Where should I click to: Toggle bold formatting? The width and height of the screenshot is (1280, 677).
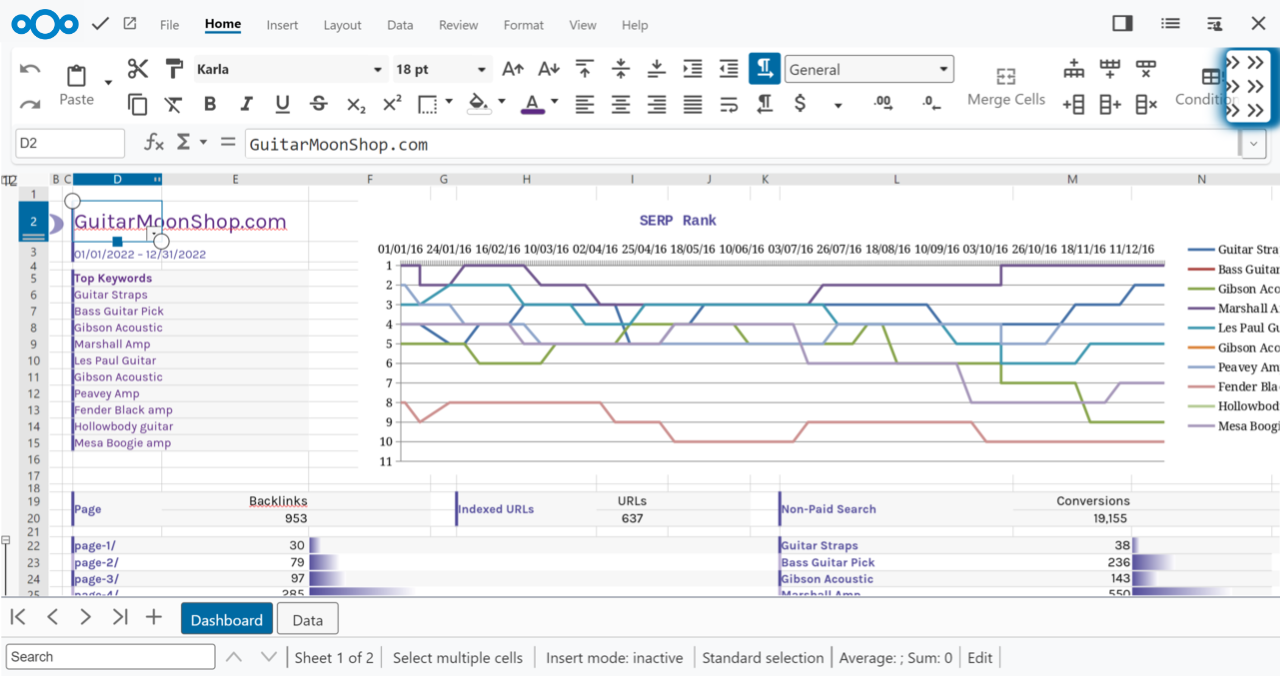tap(210, 104)
